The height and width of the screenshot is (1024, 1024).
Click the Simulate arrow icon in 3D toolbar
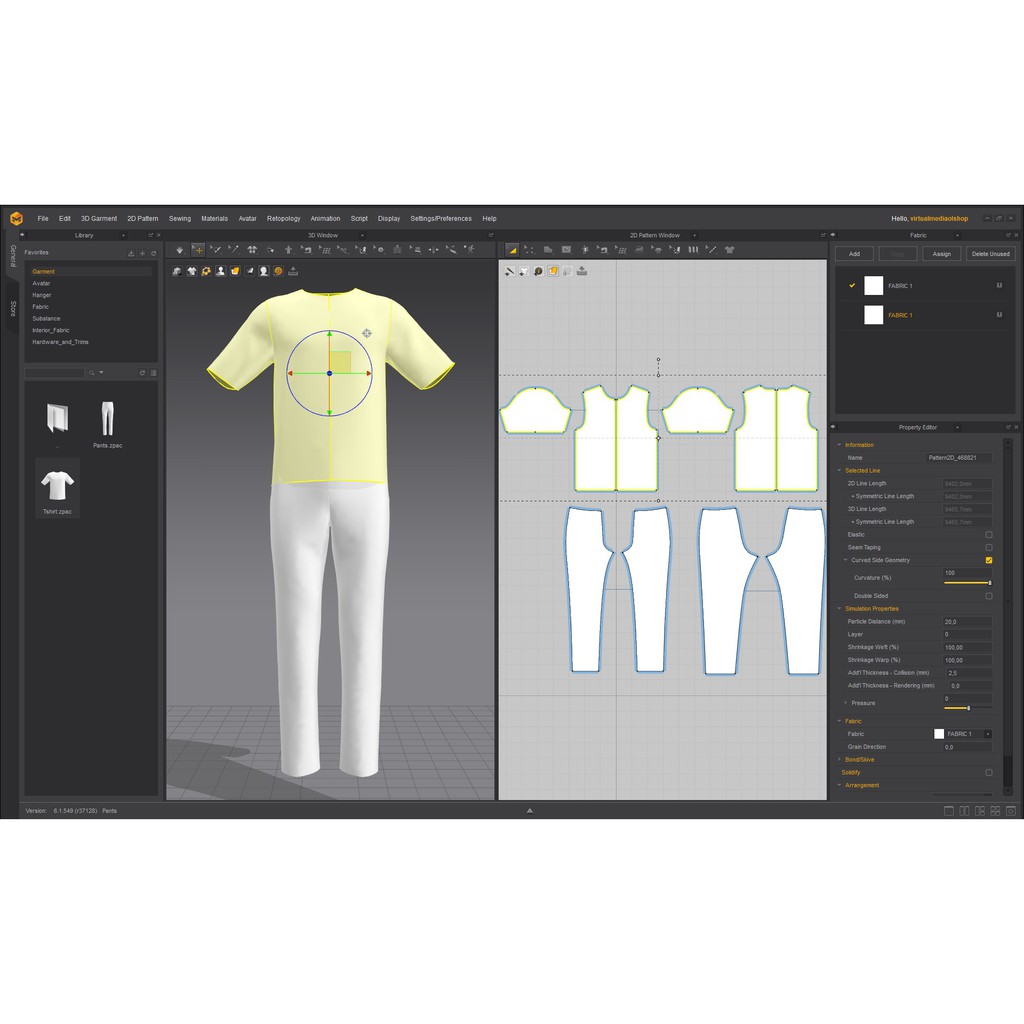180,250
